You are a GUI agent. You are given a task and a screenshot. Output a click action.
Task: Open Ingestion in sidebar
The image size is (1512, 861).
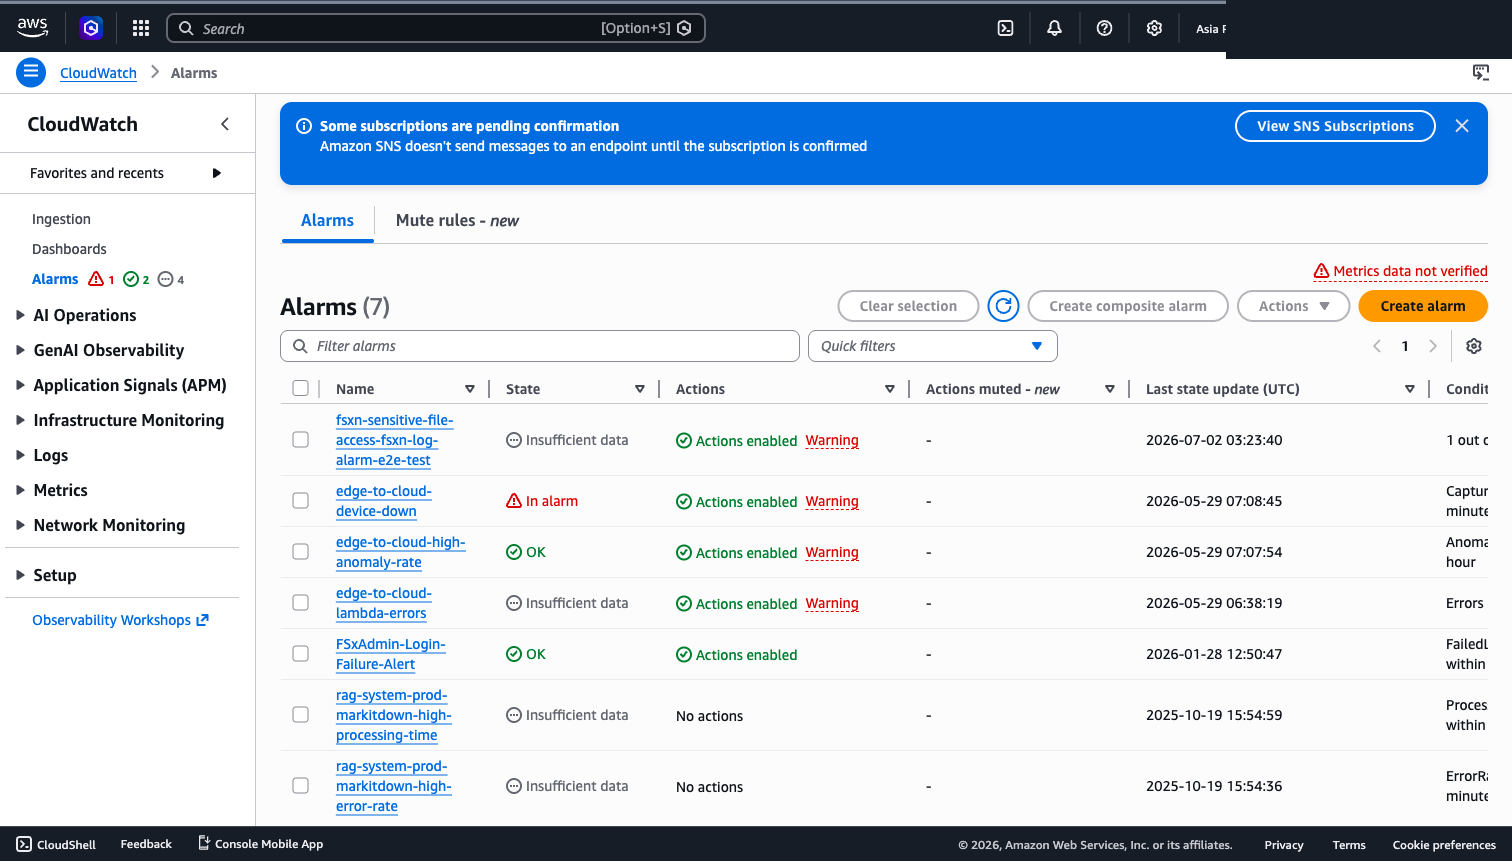[x=61, y=219]
